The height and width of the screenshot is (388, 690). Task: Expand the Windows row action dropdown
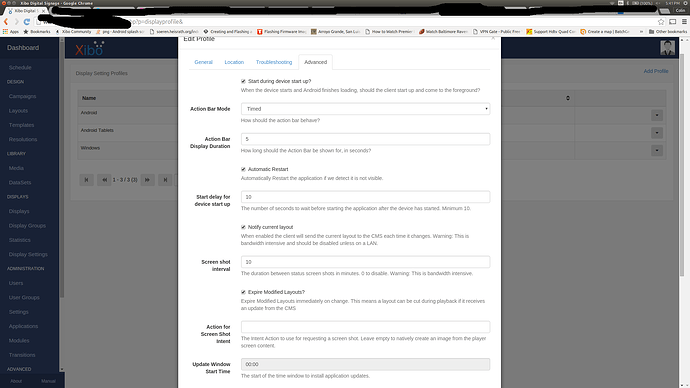coord(657,150)
